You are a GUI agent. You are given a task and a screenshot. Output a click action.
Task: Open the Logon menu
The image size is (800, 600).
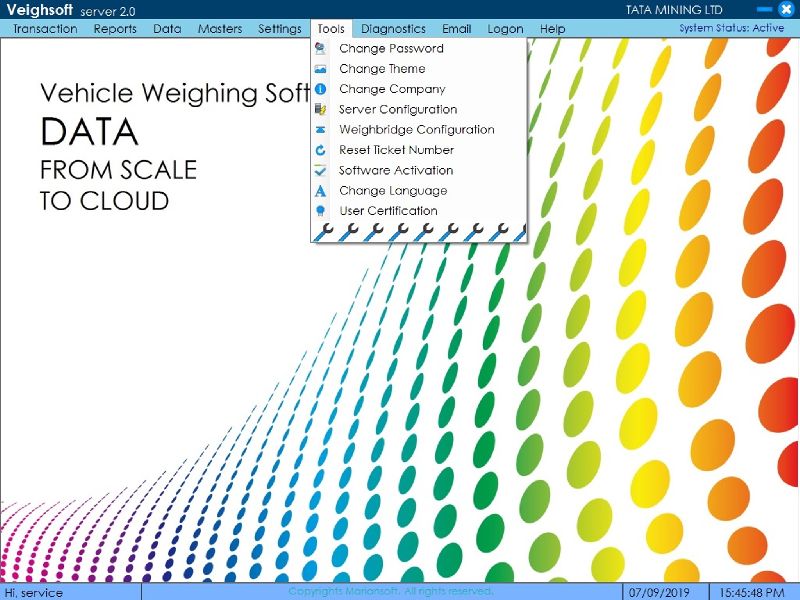[505, 29]
